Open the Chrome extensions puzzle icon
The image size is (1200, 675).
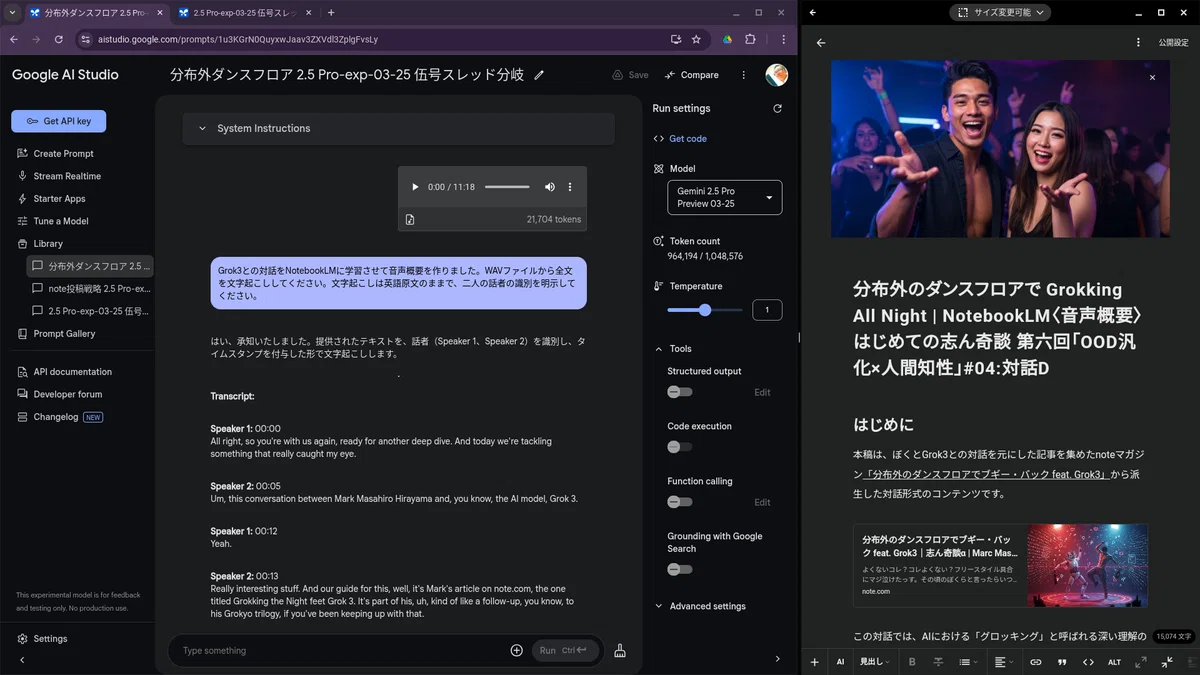[750, 39]
